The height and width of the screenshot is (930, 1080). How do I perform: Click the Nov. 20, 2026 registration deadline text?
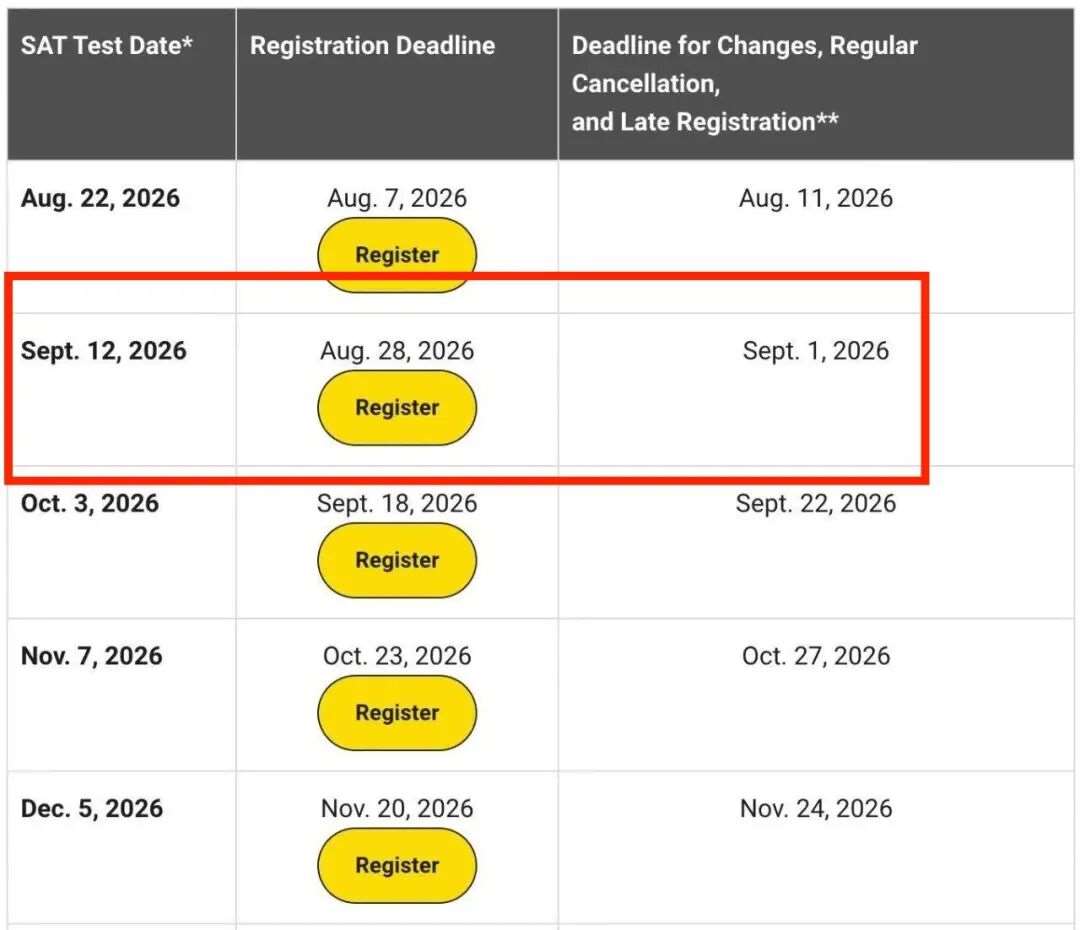point(397,809)
